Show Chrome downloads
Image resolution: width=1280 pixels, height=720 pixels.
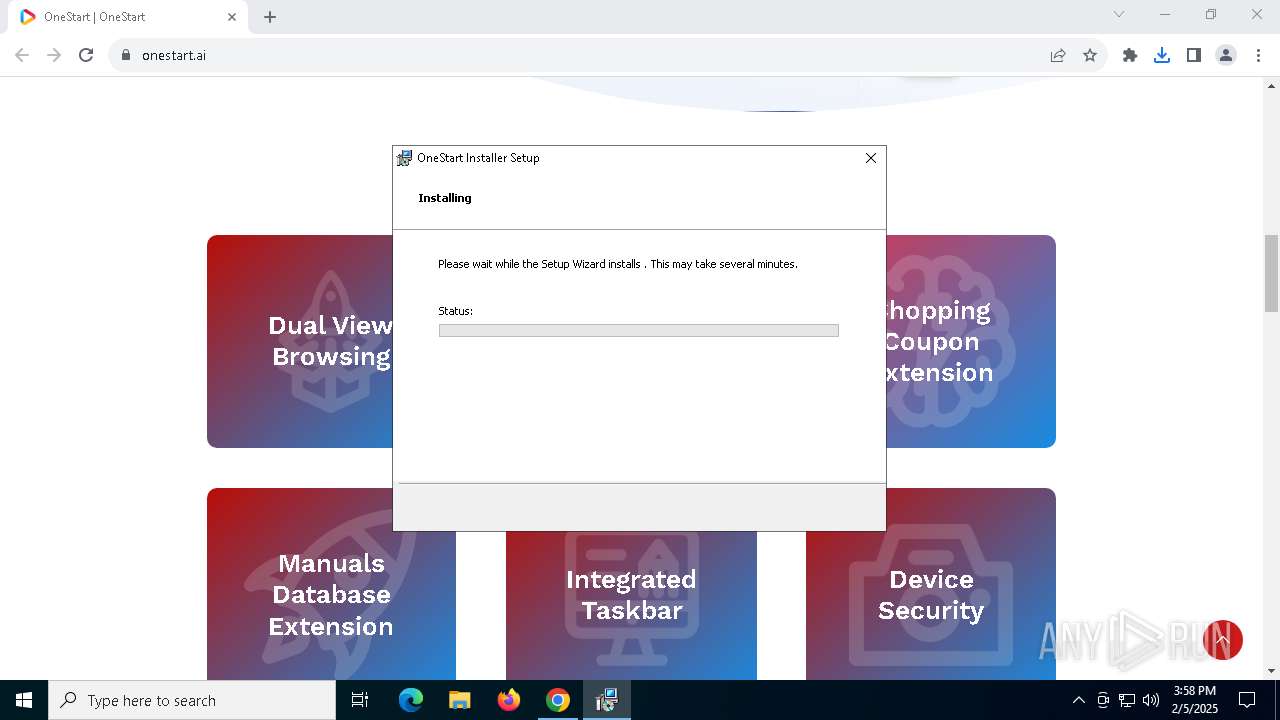[1162, 55]
